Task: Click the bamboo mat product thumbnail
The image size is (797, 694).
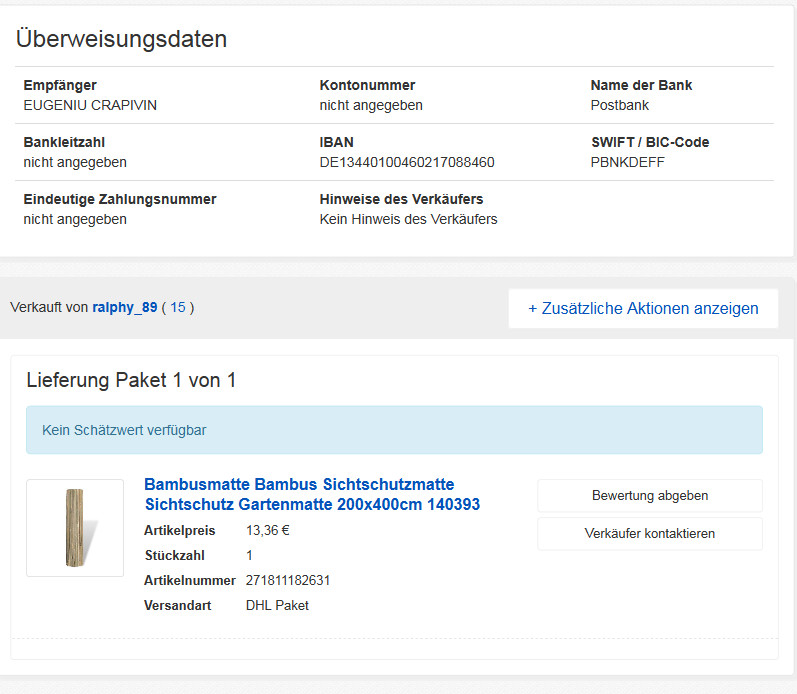Action: click(x=75, y=527)
